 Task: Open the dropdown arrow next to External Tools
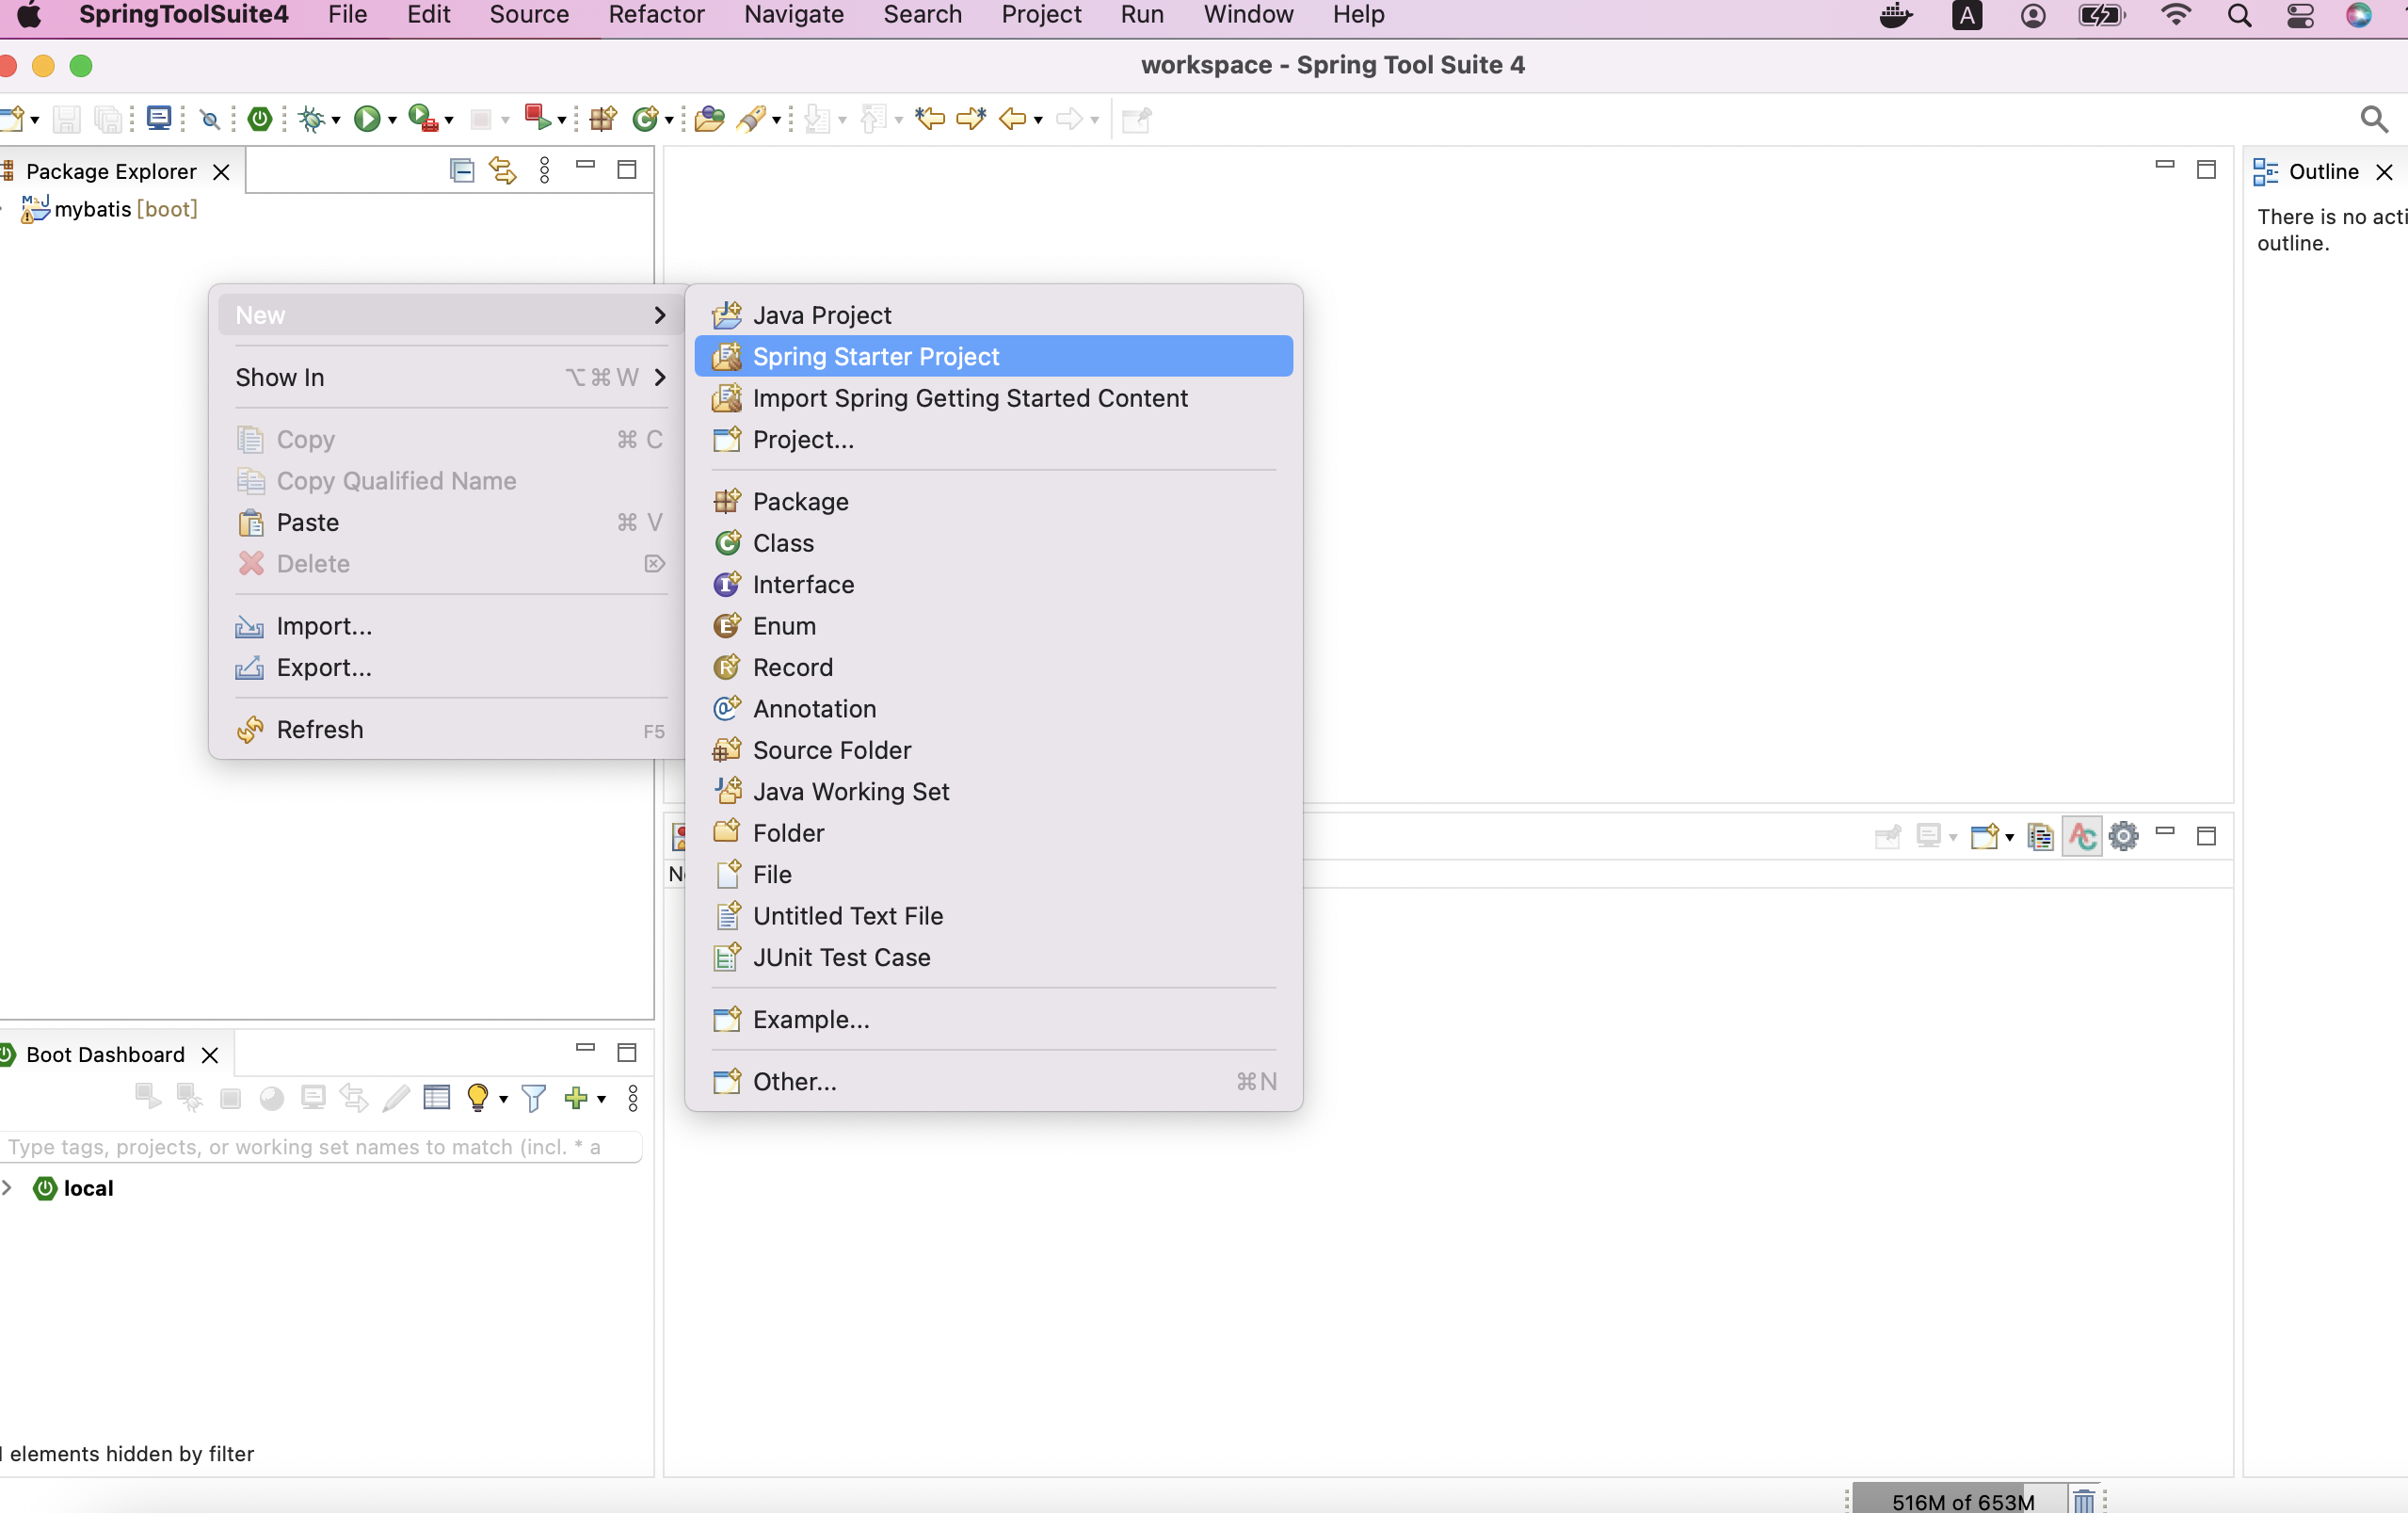click(449, 121)
